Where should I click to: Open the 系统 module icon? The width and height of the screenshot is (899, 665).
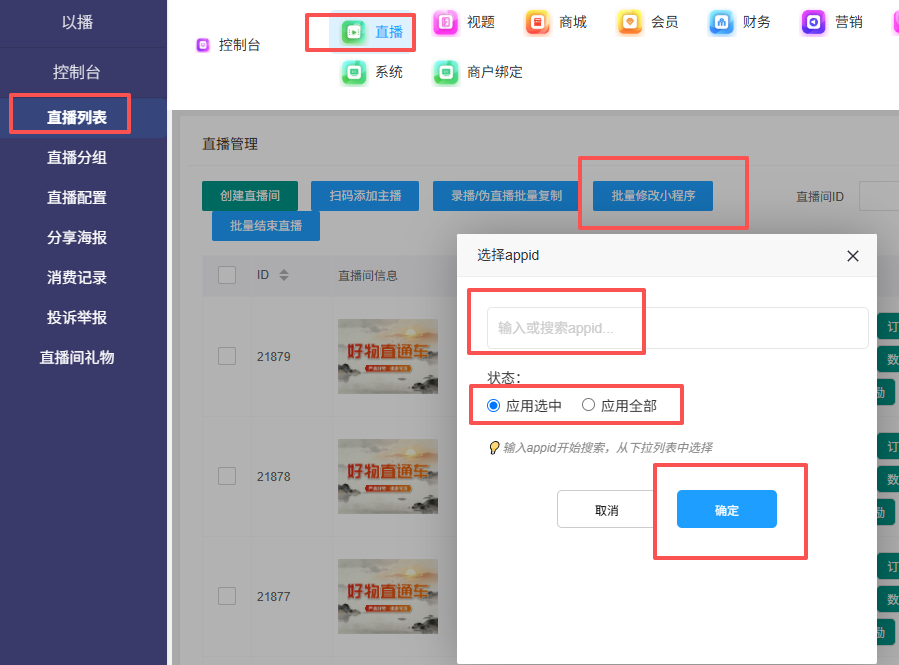coord(353,72)
